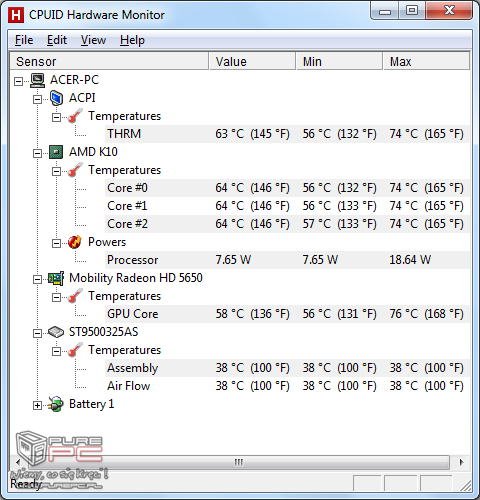This screenshot has height=500, width=480.
Task: Select the GPU Core row
Action: point(287,314)
